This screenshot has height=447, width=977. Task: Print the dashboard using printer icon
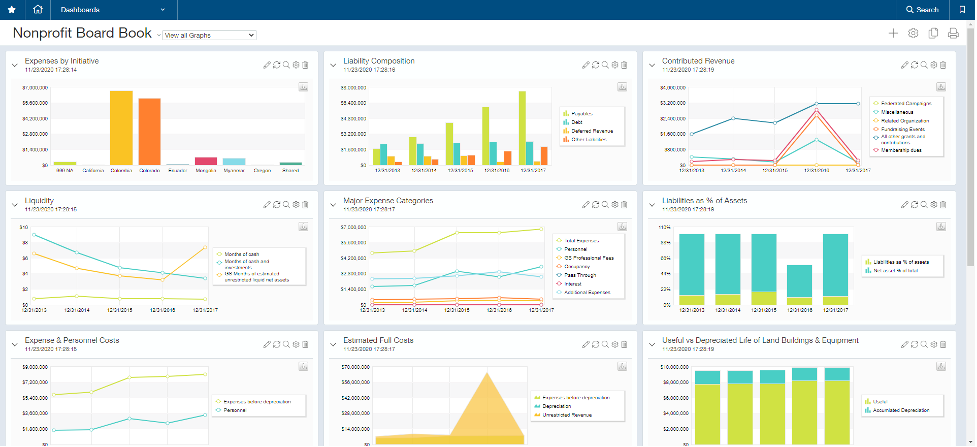pyautogui.click(x=953, y=34)
